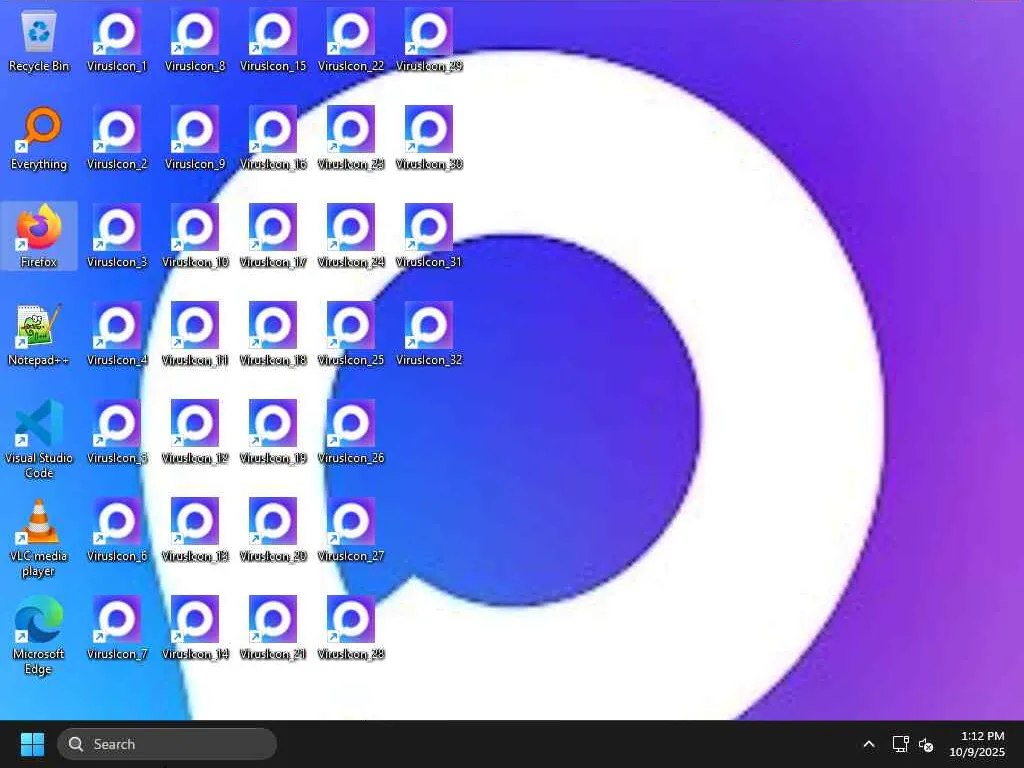This screenshot has height=768, width=1024.
Task: Select the VirusIcon_27 shortcut
Action: tap(351, 530)
